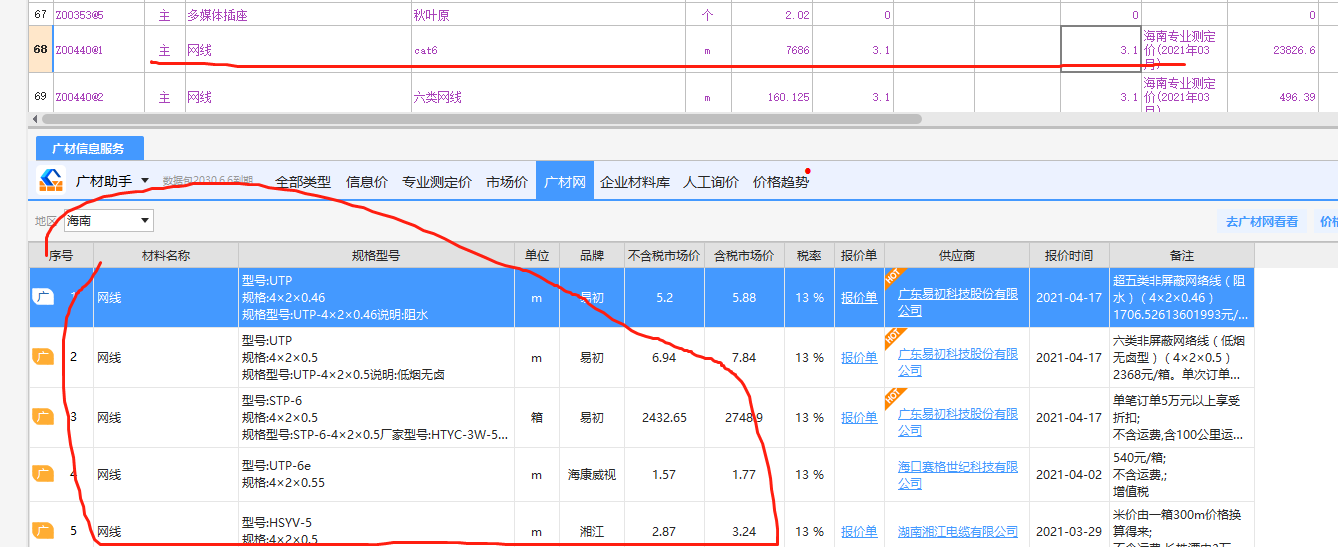This screenshot has height=547, width=1338.
Task: Click the 1.57 tax-exclusive price cell
Action: coord(664,475)
